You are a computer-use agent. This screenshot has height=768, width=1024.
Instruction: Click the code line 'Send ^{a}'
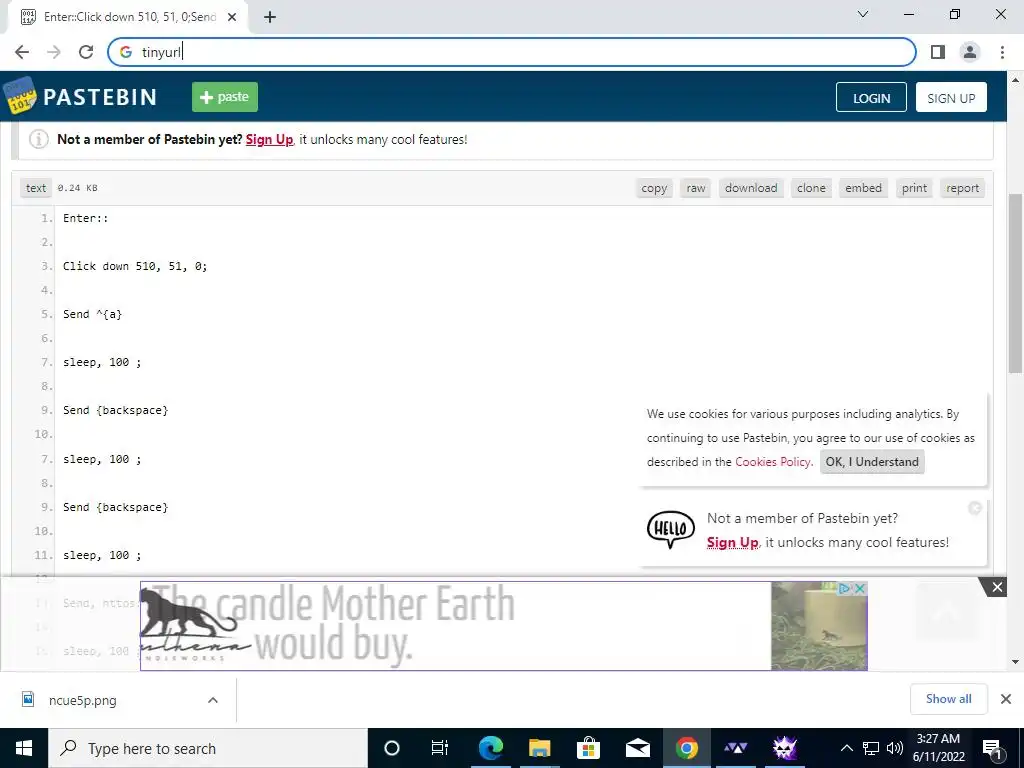click(x=93, y=314)
